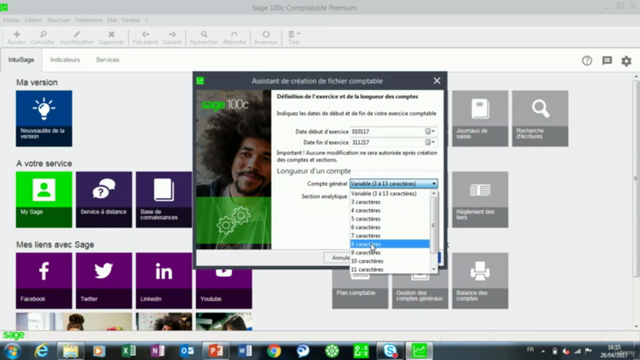
Task: Open the Service à distance tile
Action: click(104, 199)
